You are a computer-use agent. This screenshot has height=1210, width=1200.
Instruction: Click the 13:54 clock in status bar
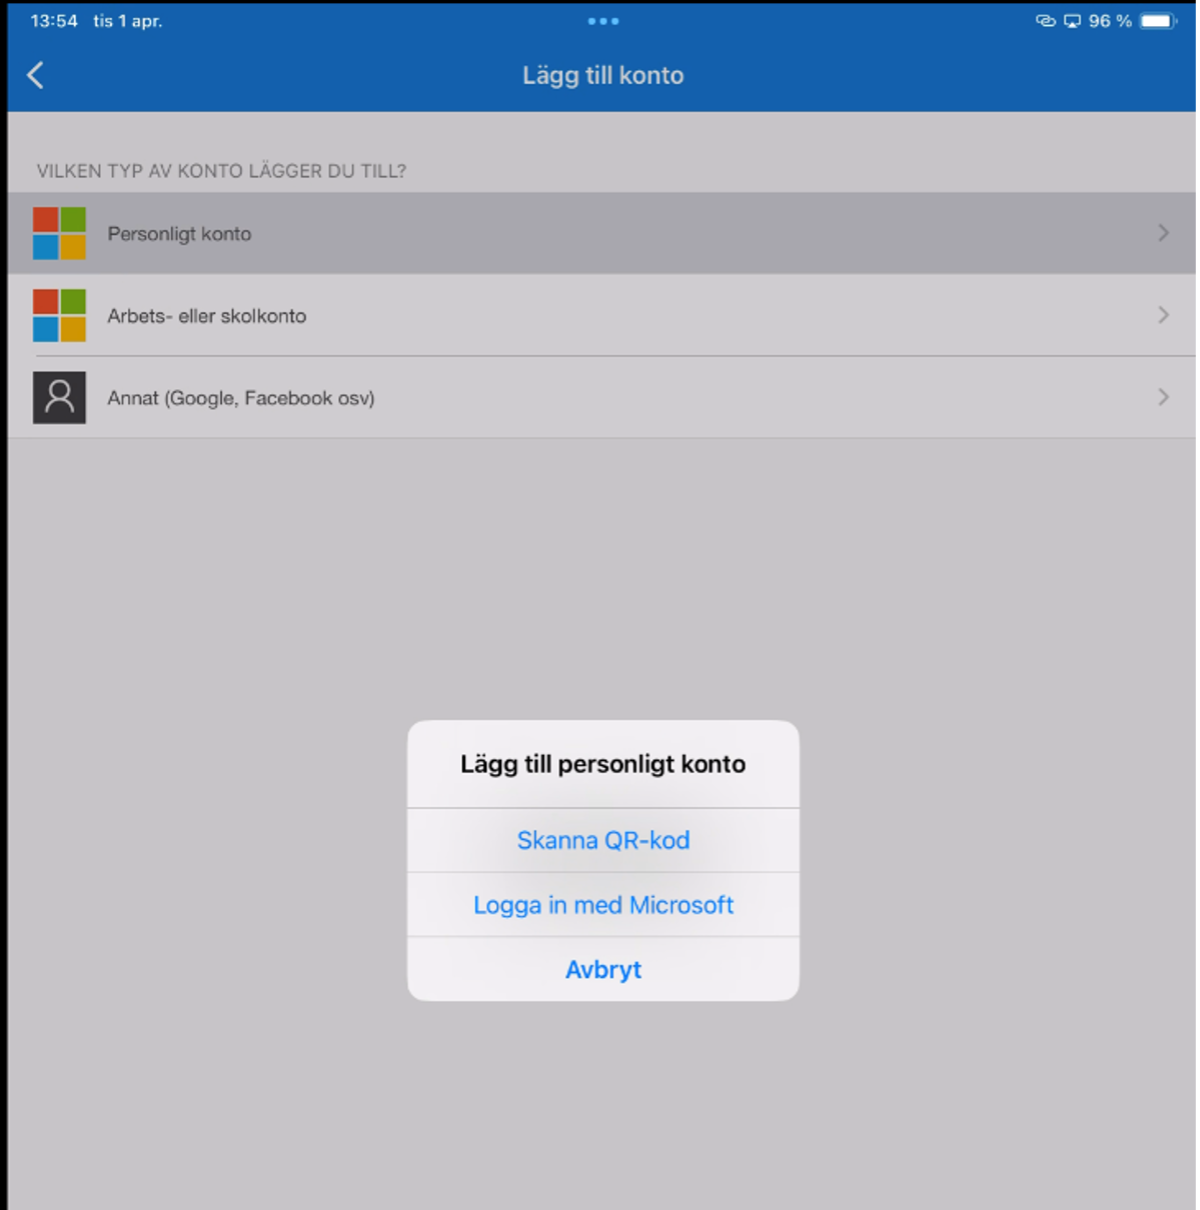pos(54,21)
